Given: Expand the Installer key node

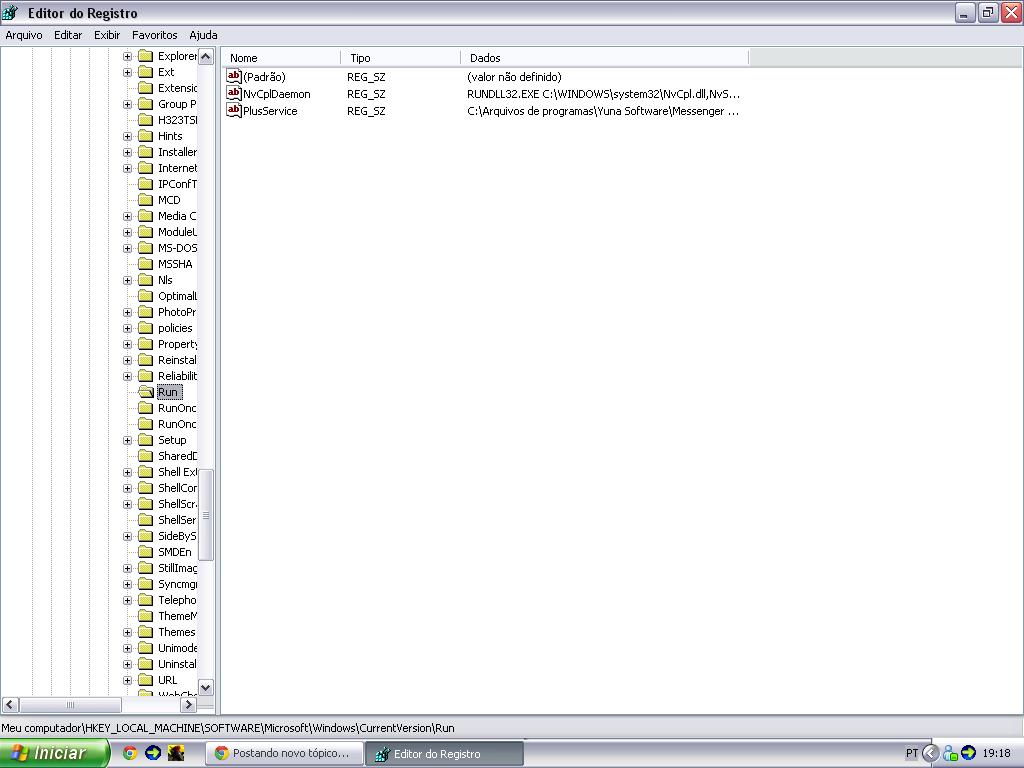Looking at the screenshot, I should point(128,152).
